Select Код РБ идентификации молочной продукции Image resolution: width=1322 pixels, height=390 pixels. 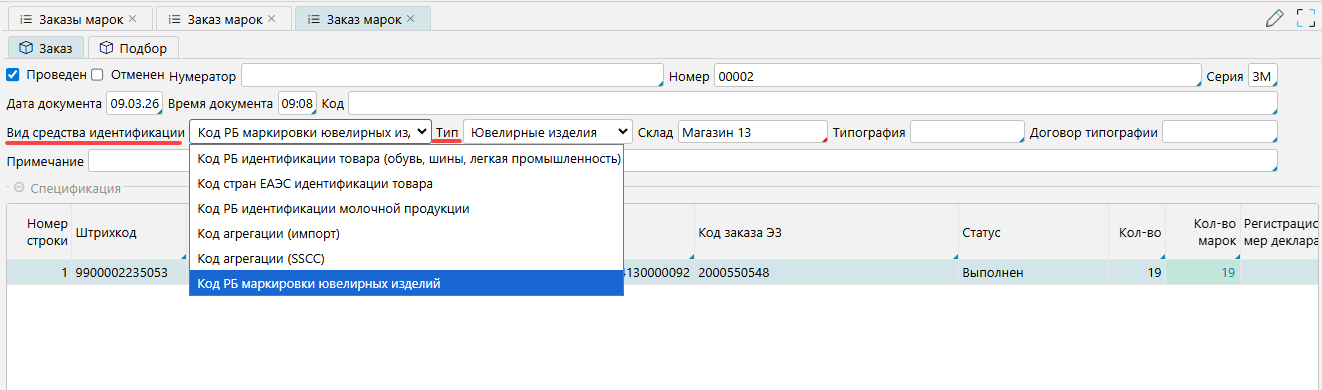pos(406,209)
